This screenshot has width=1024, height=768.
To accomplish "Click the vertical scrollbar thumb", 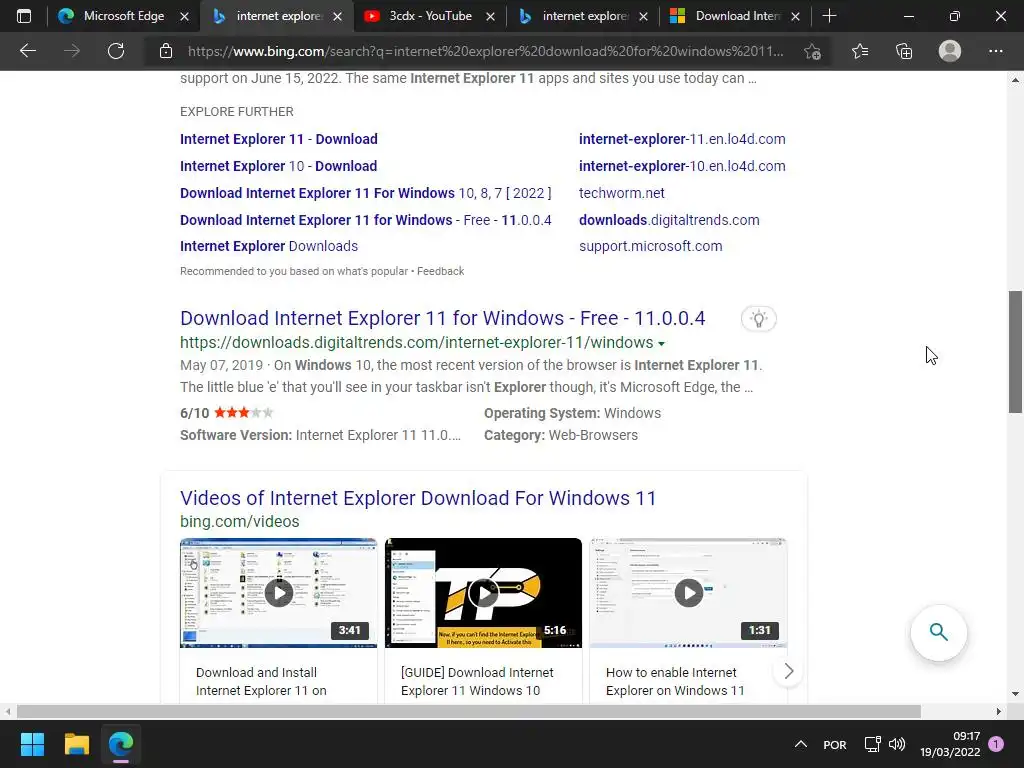I will click(1015, 352).
